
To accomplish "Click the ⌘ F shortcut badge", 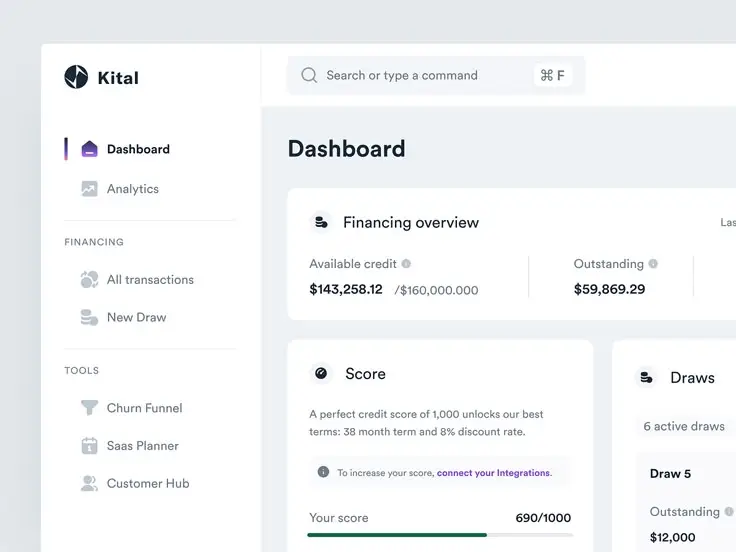I will 552,75.
